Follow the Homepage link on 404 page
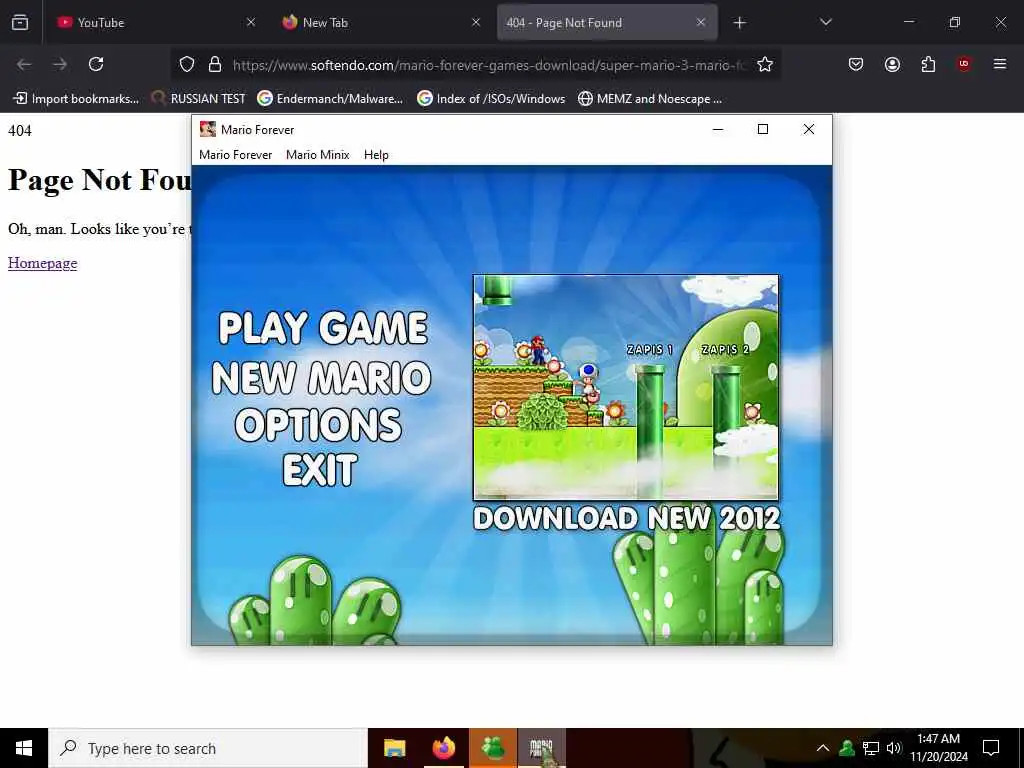 coord(42,263)
